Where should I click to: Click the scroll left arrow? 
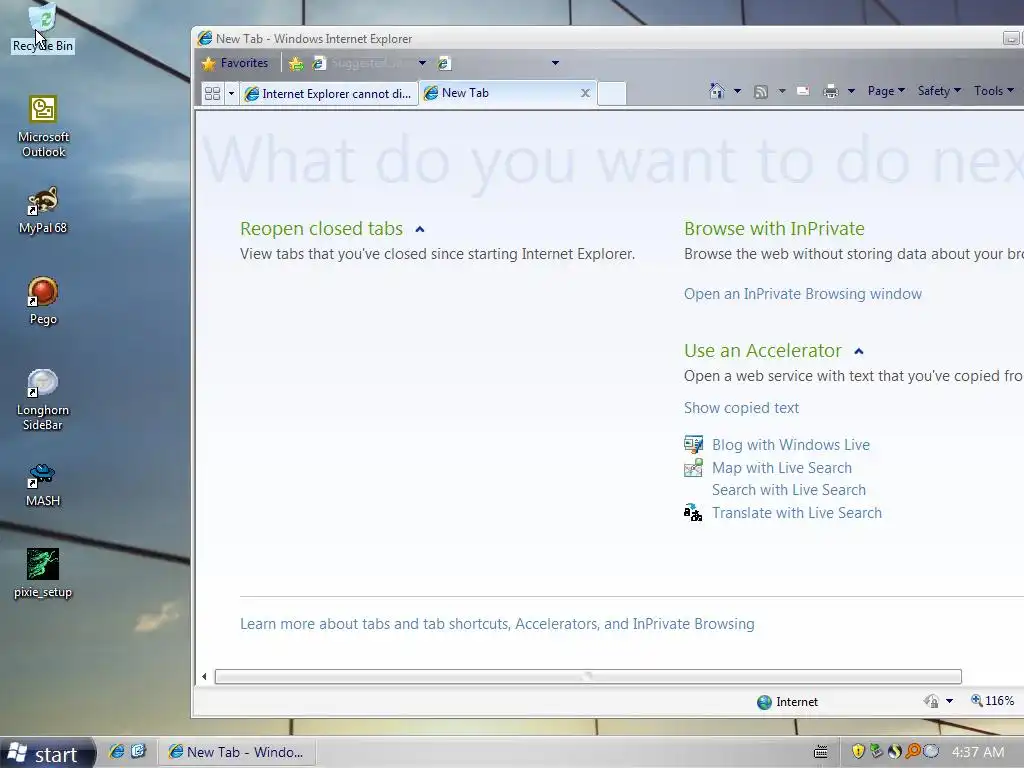[x=204, y=677]
